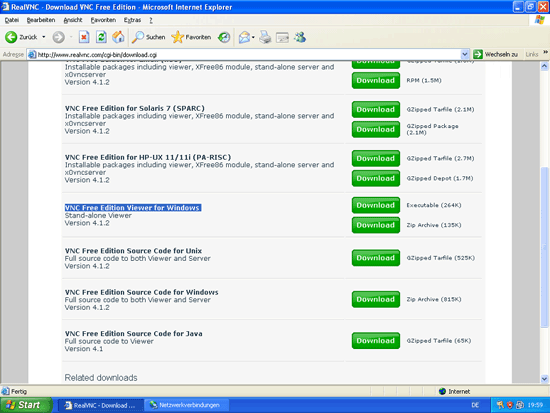
Task: Open the Bearbeiten menu
Action: pos(41,20)
